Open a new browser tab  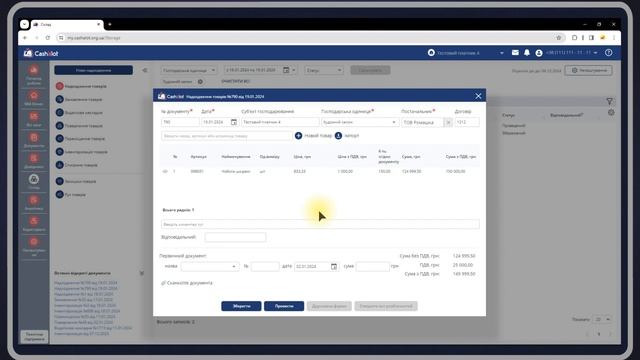tap(110, 24)
